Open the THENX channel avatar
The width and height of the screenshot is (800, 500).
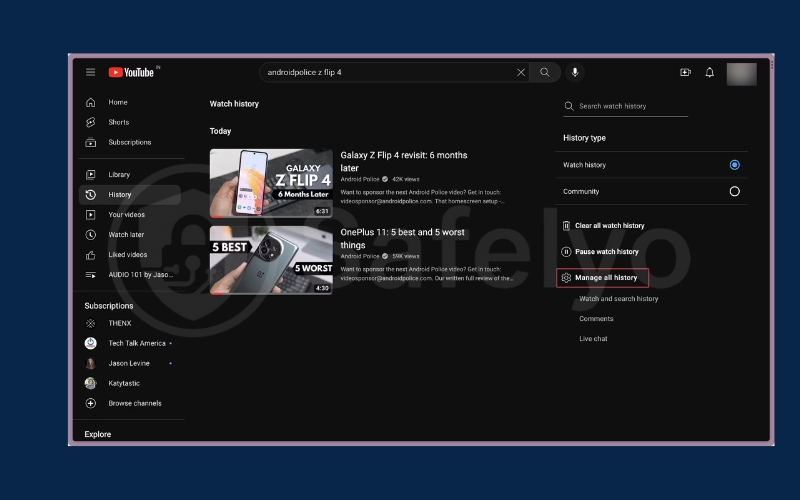click(90, 323)
